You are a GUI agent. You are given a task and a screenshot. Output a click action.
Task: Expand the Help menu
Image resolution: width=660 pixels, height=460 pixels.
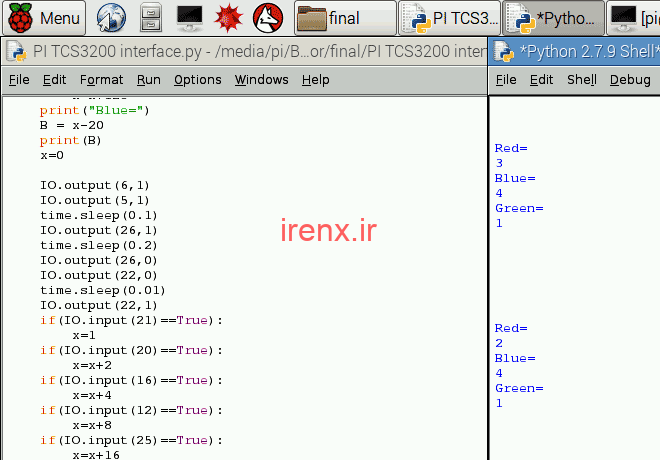click(x=315, y=80)
